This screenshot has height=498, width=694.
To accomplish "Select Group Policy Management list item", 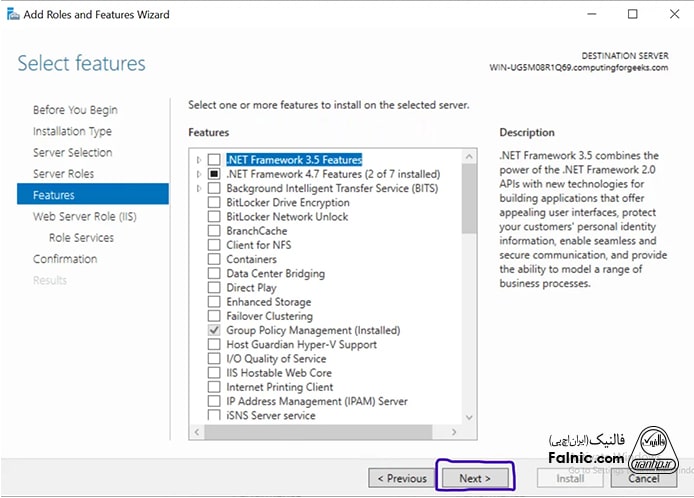I will (x=312, y=330).
